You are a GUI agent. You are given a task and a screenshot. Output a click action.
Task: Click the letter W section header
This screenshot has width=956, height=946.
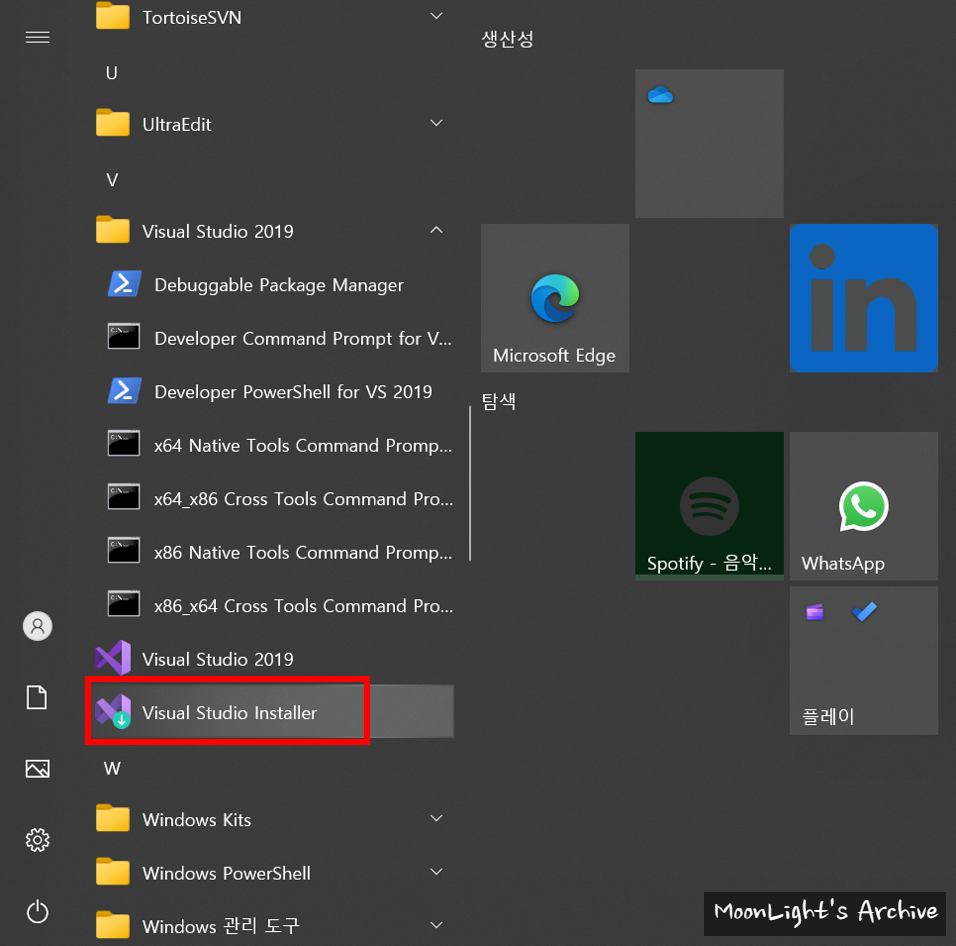[112, 768]
